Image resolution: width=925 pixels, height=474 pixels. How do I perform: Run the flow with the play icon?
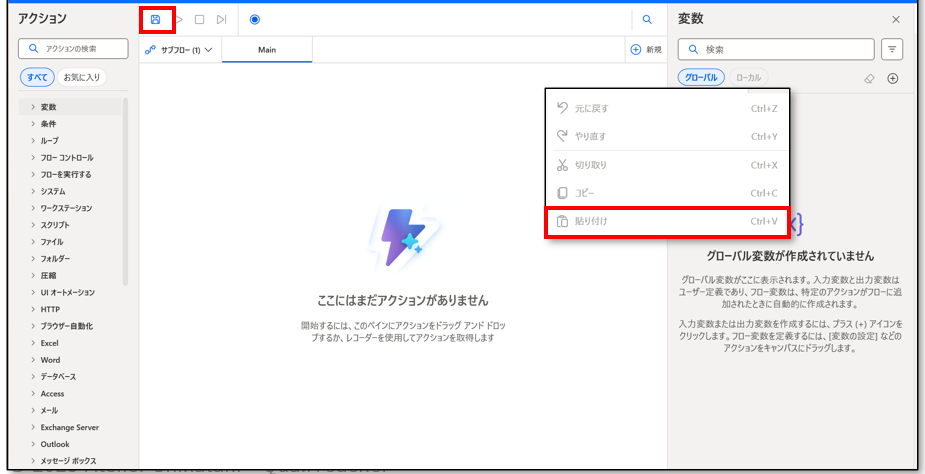pos(179,19)
